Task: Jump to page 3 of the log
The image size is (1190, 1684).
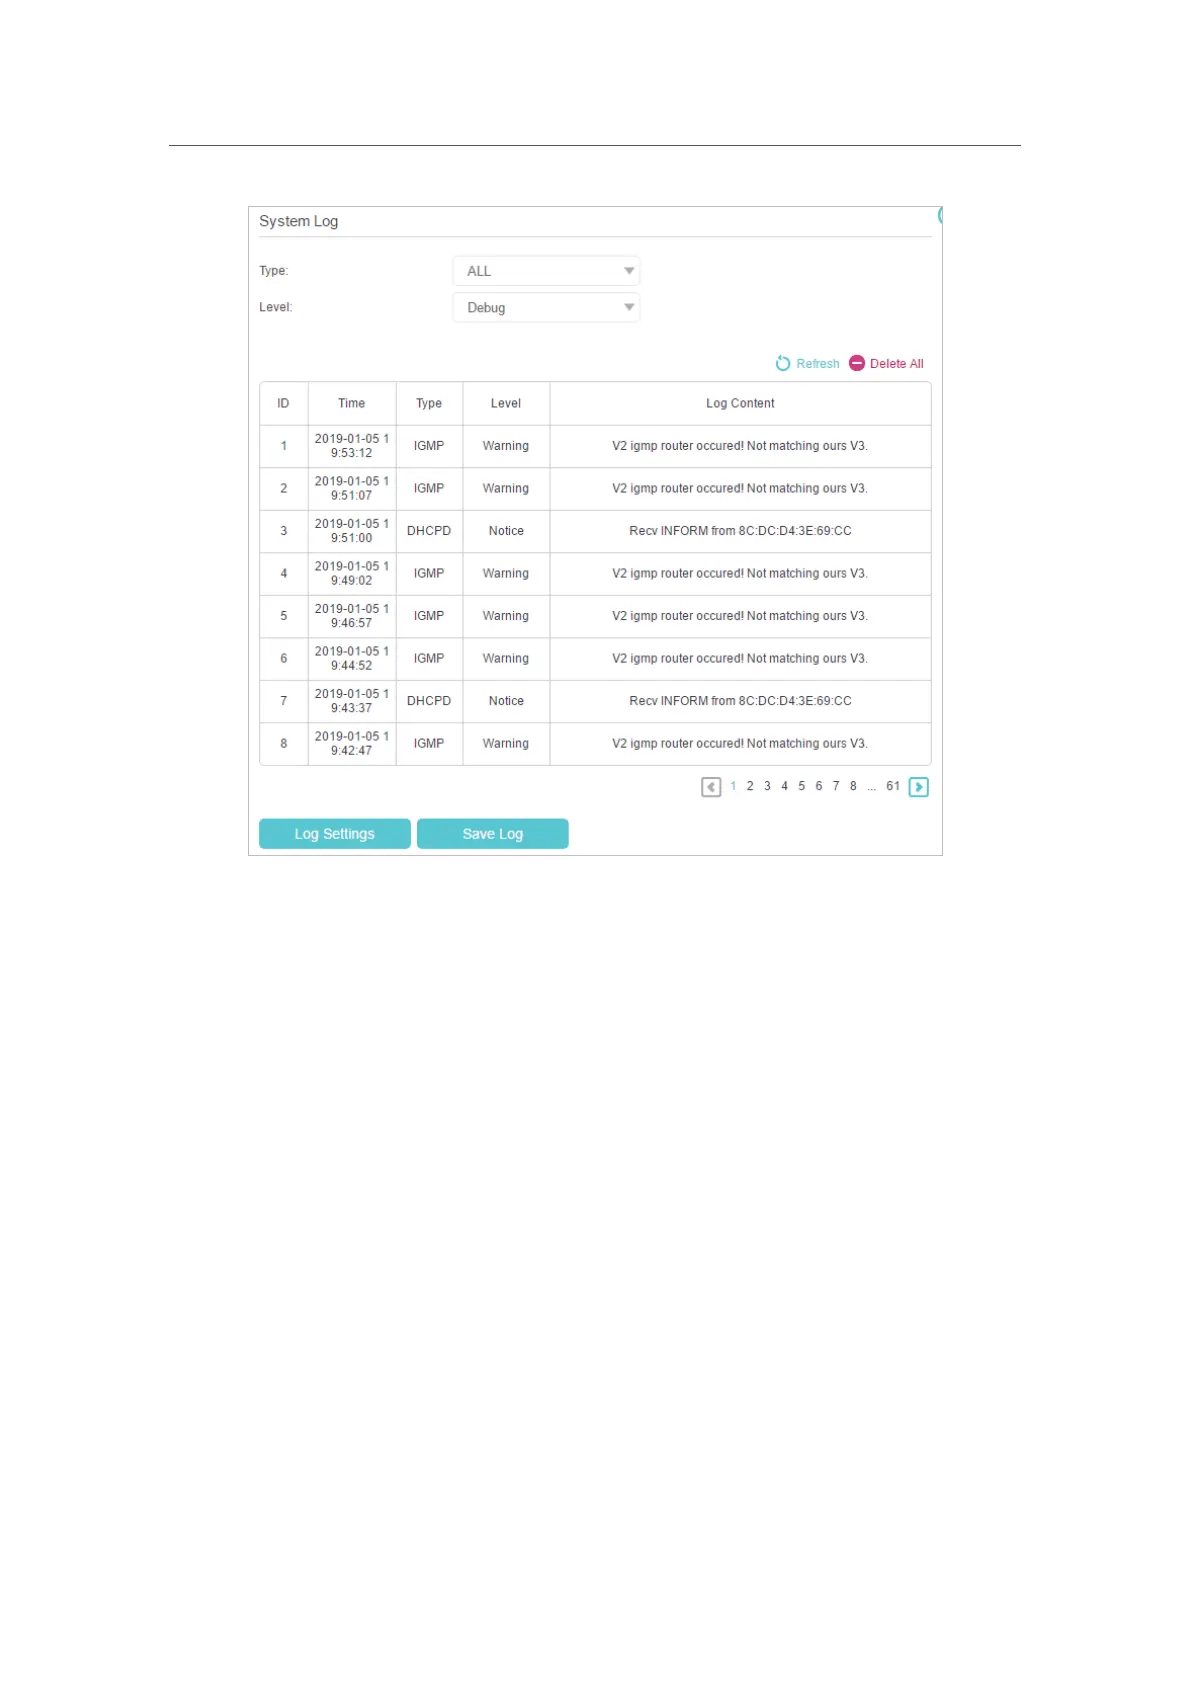Action: (x=767, y=786)
